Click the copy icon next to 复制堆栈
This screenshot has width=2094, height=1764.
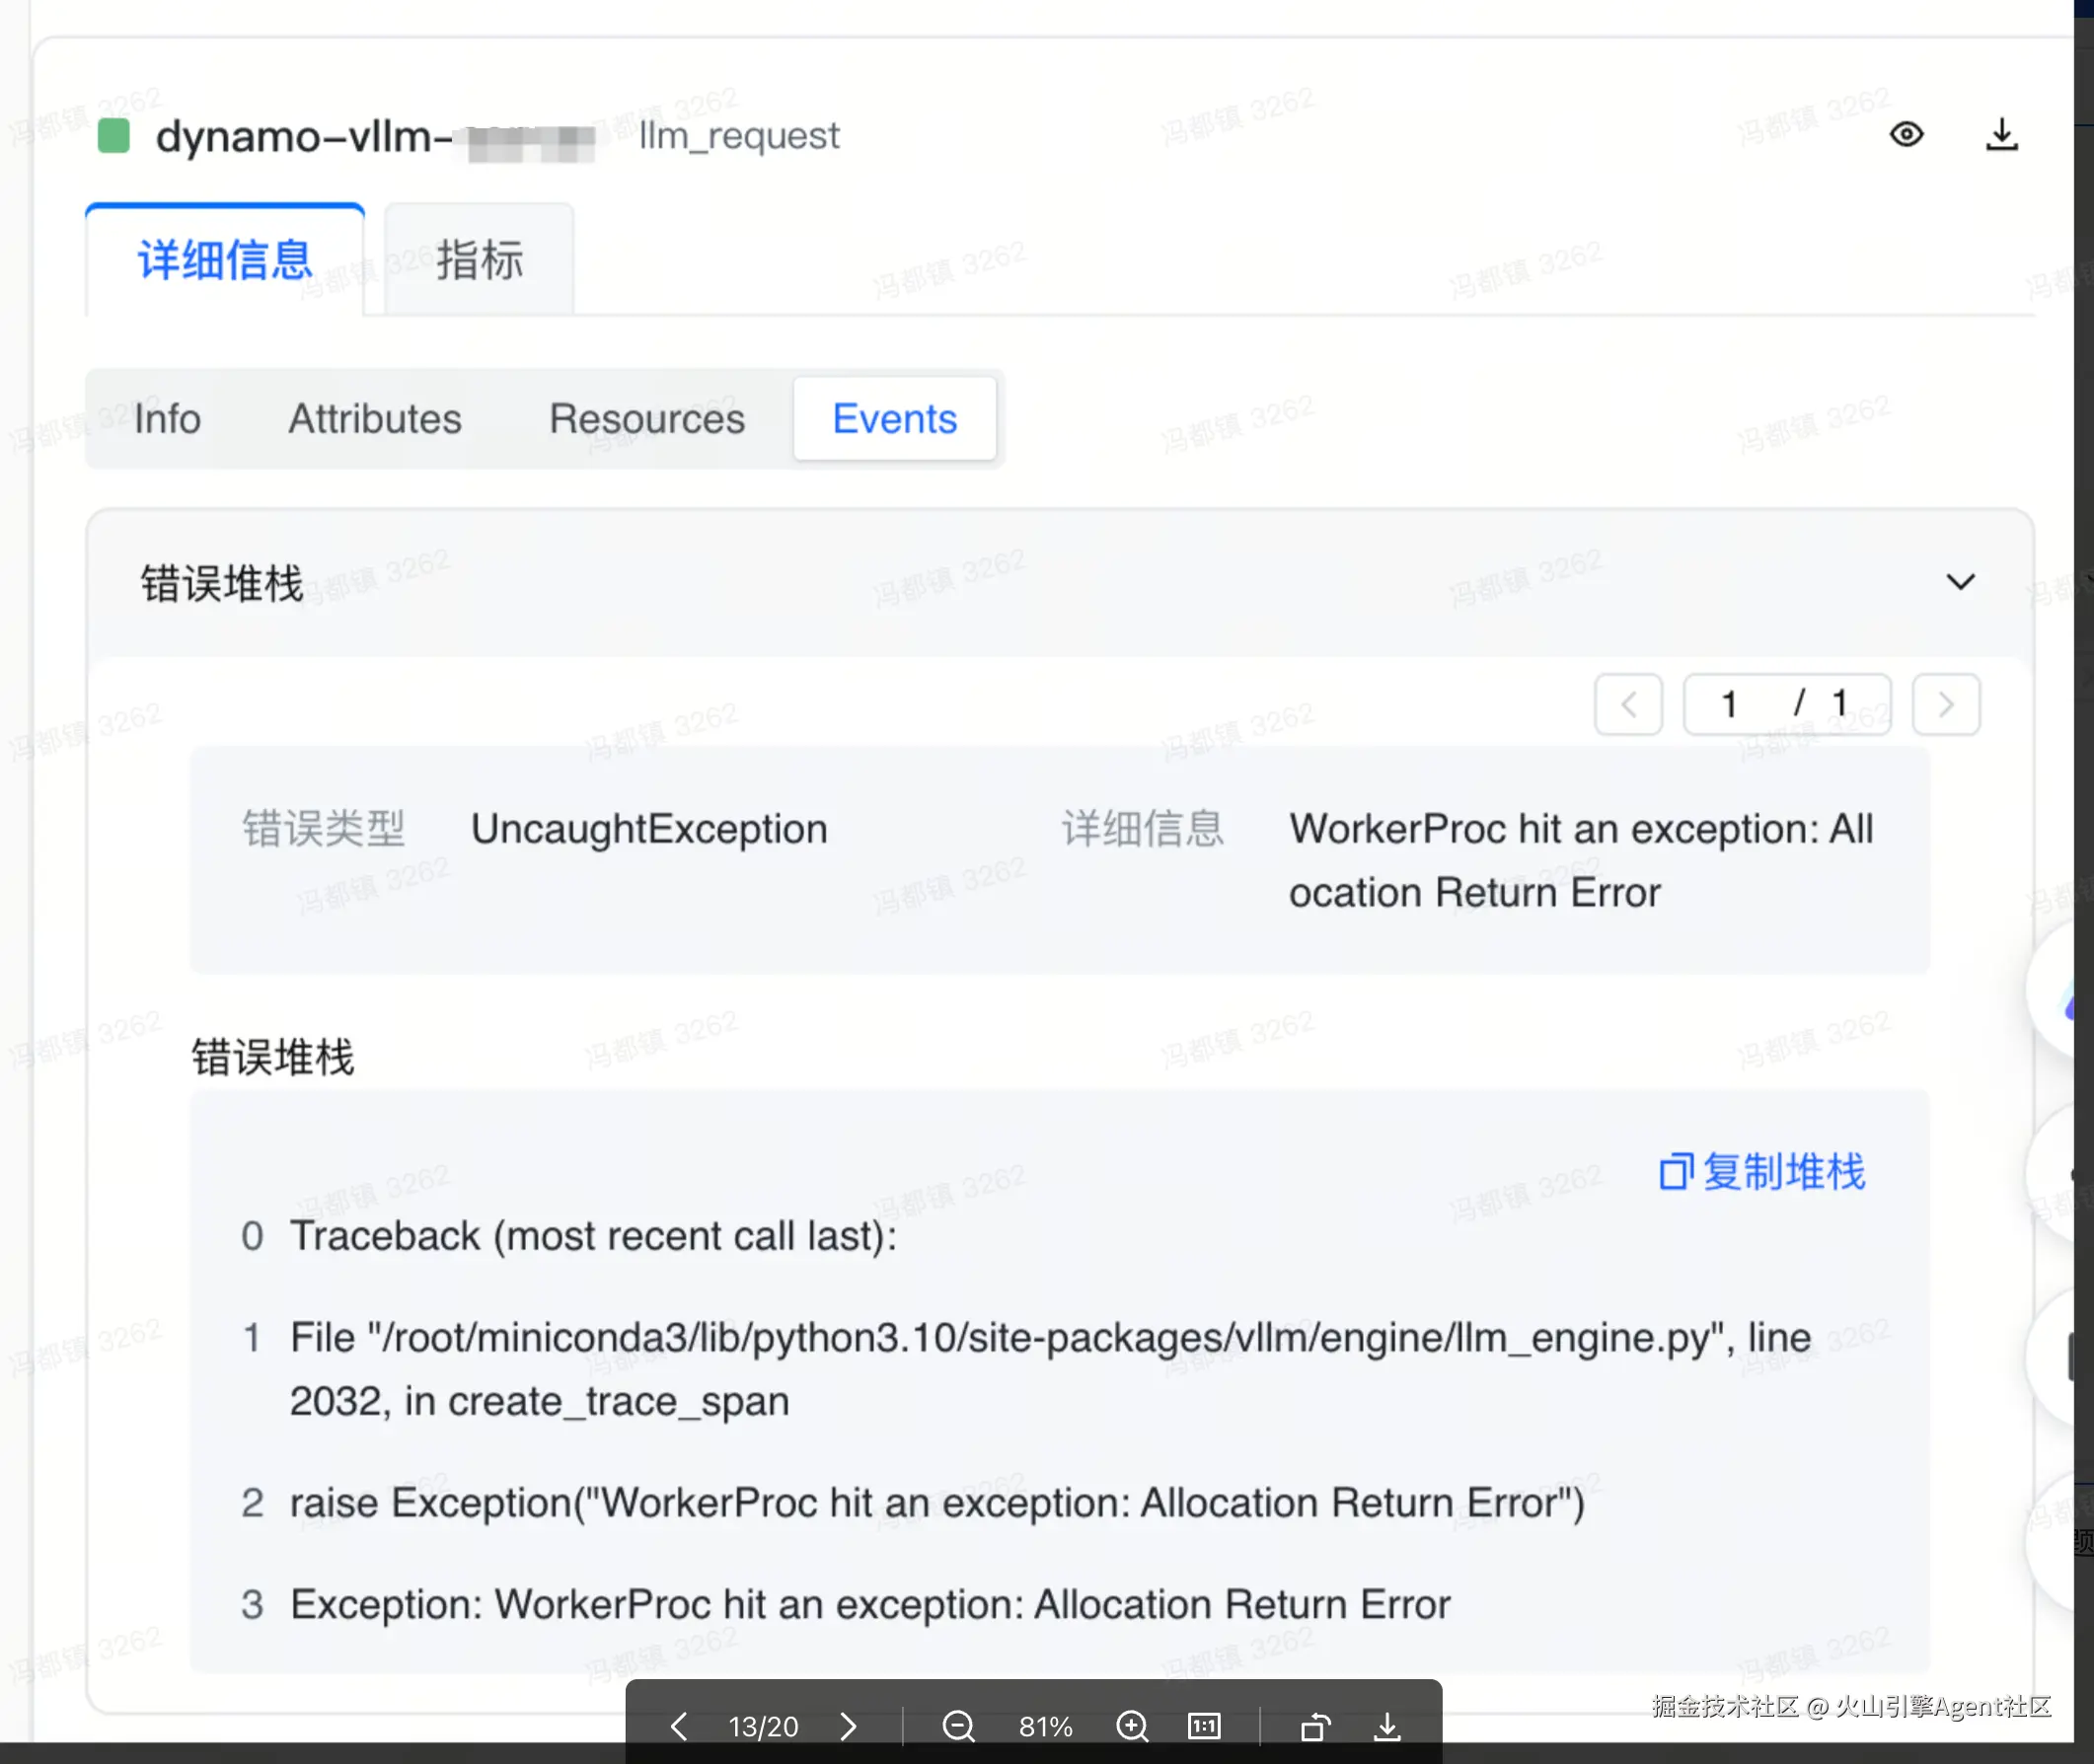pyautogui.click(x=1675, y=1172)
